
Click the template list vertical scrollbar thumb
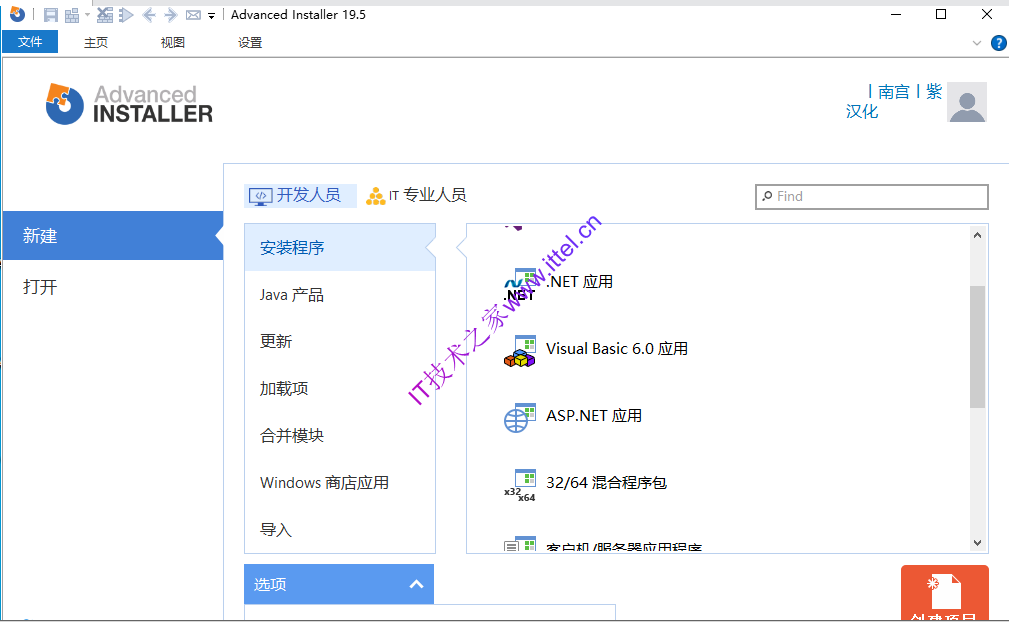tap(977, 347)
